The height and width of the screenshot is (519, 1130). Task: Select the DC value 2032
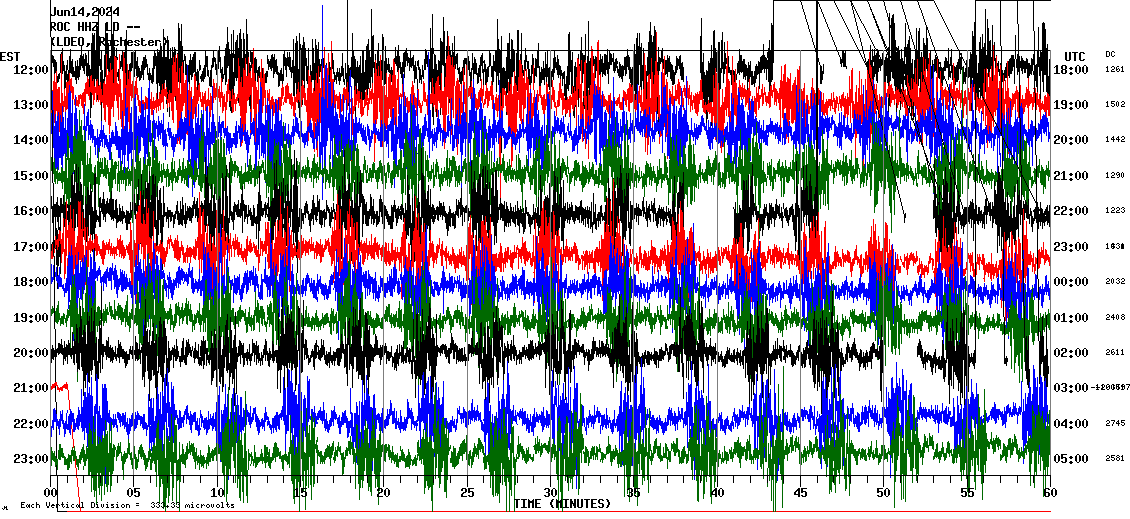(x=1115, y=282)
